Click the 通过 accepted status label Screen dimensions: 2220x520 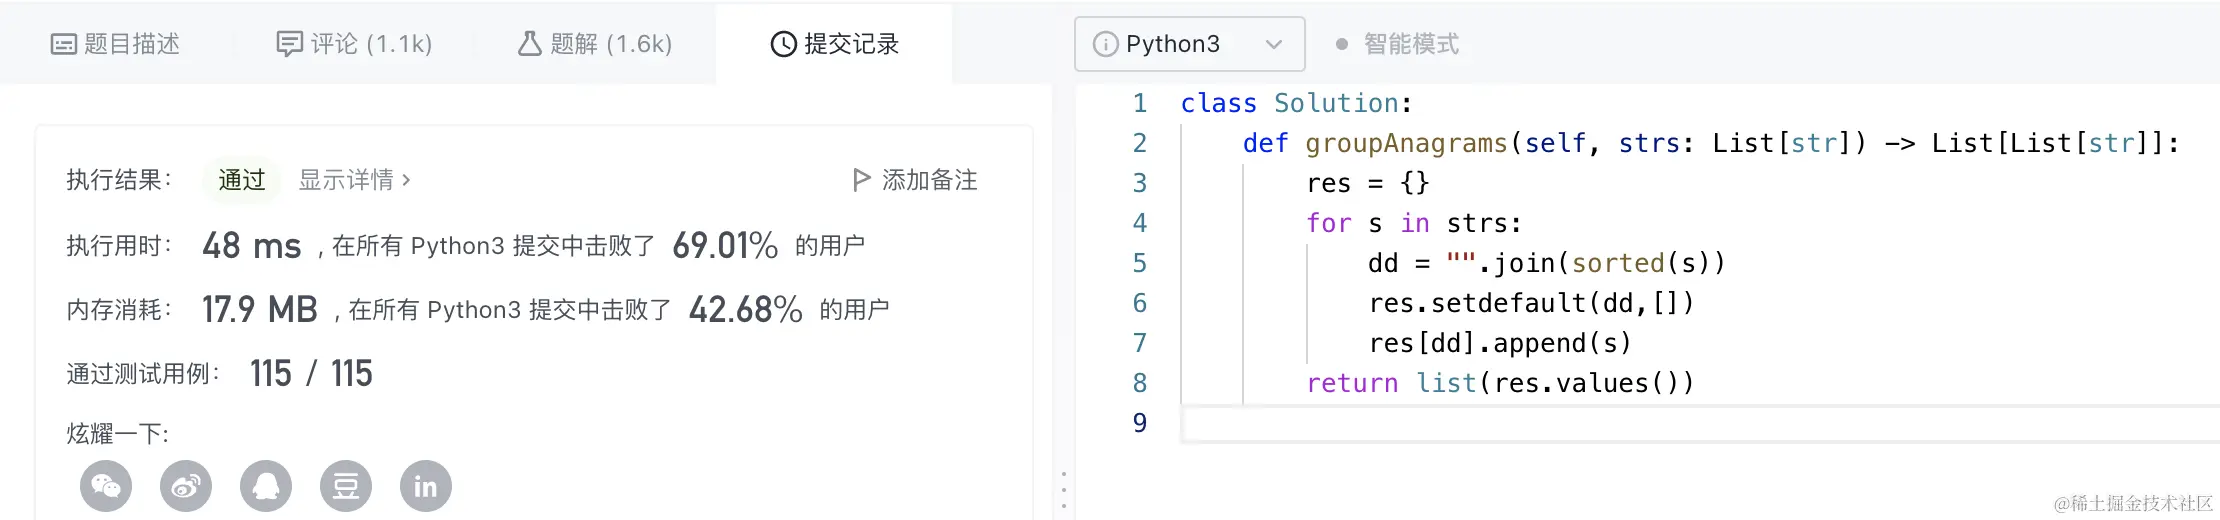(x=242, y=180)
